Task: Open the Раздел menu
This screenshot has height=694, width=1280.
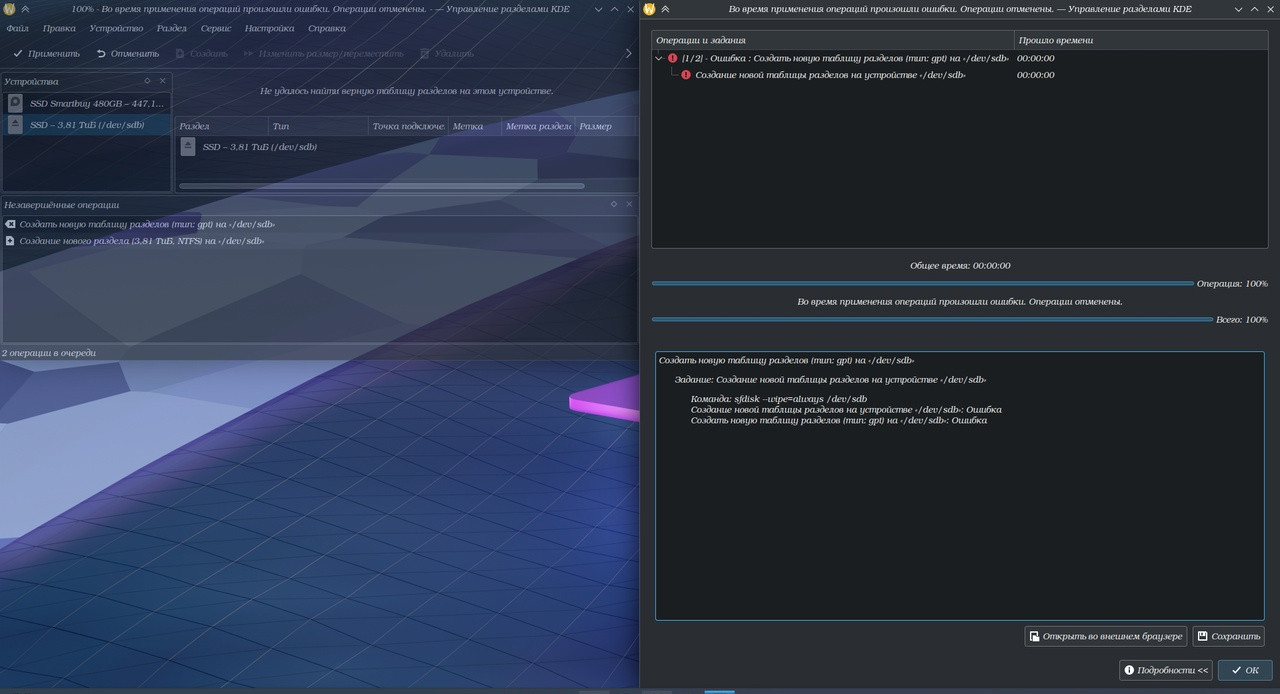Action: point(172,28)
